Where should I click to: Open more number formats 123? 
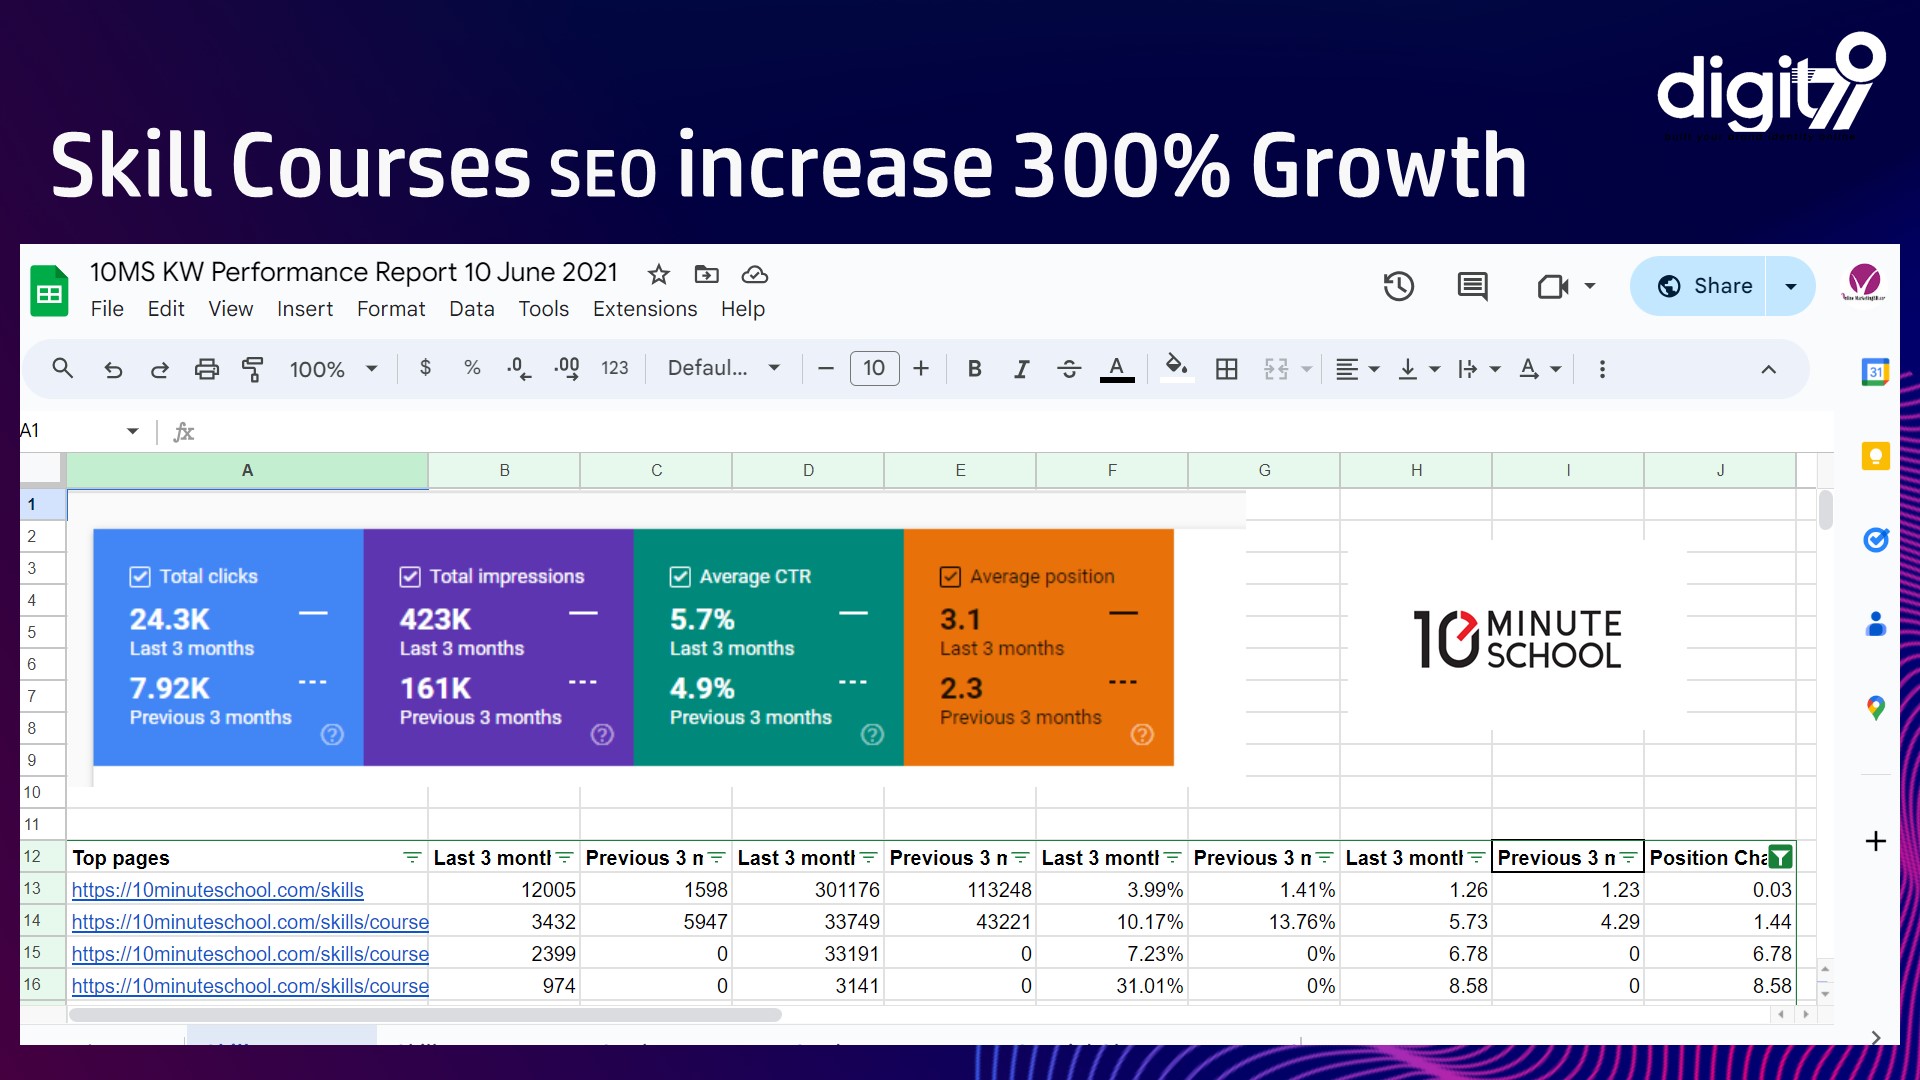tap(614, 368)
